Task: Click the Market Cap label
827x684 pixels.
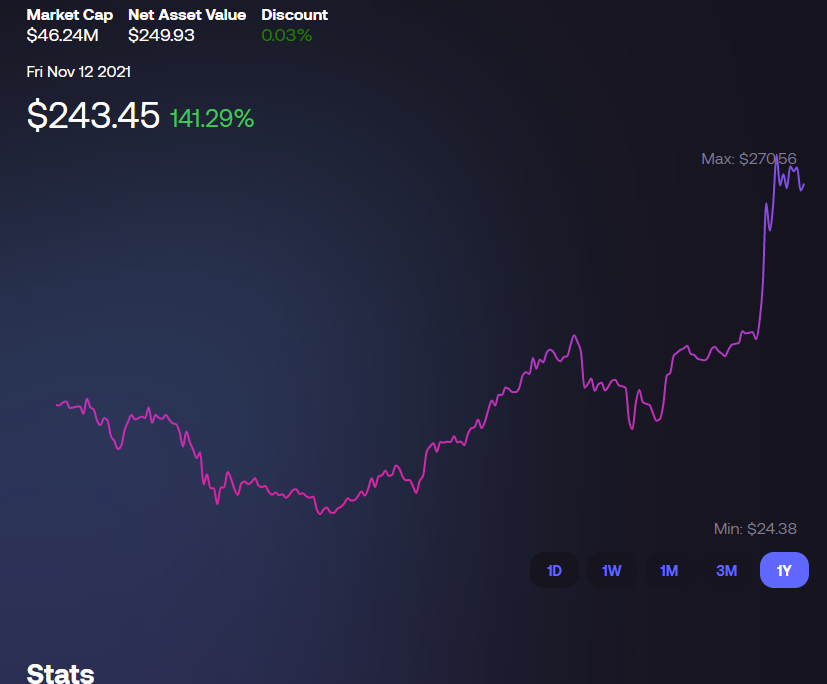Action: click(x=69, y=15)
